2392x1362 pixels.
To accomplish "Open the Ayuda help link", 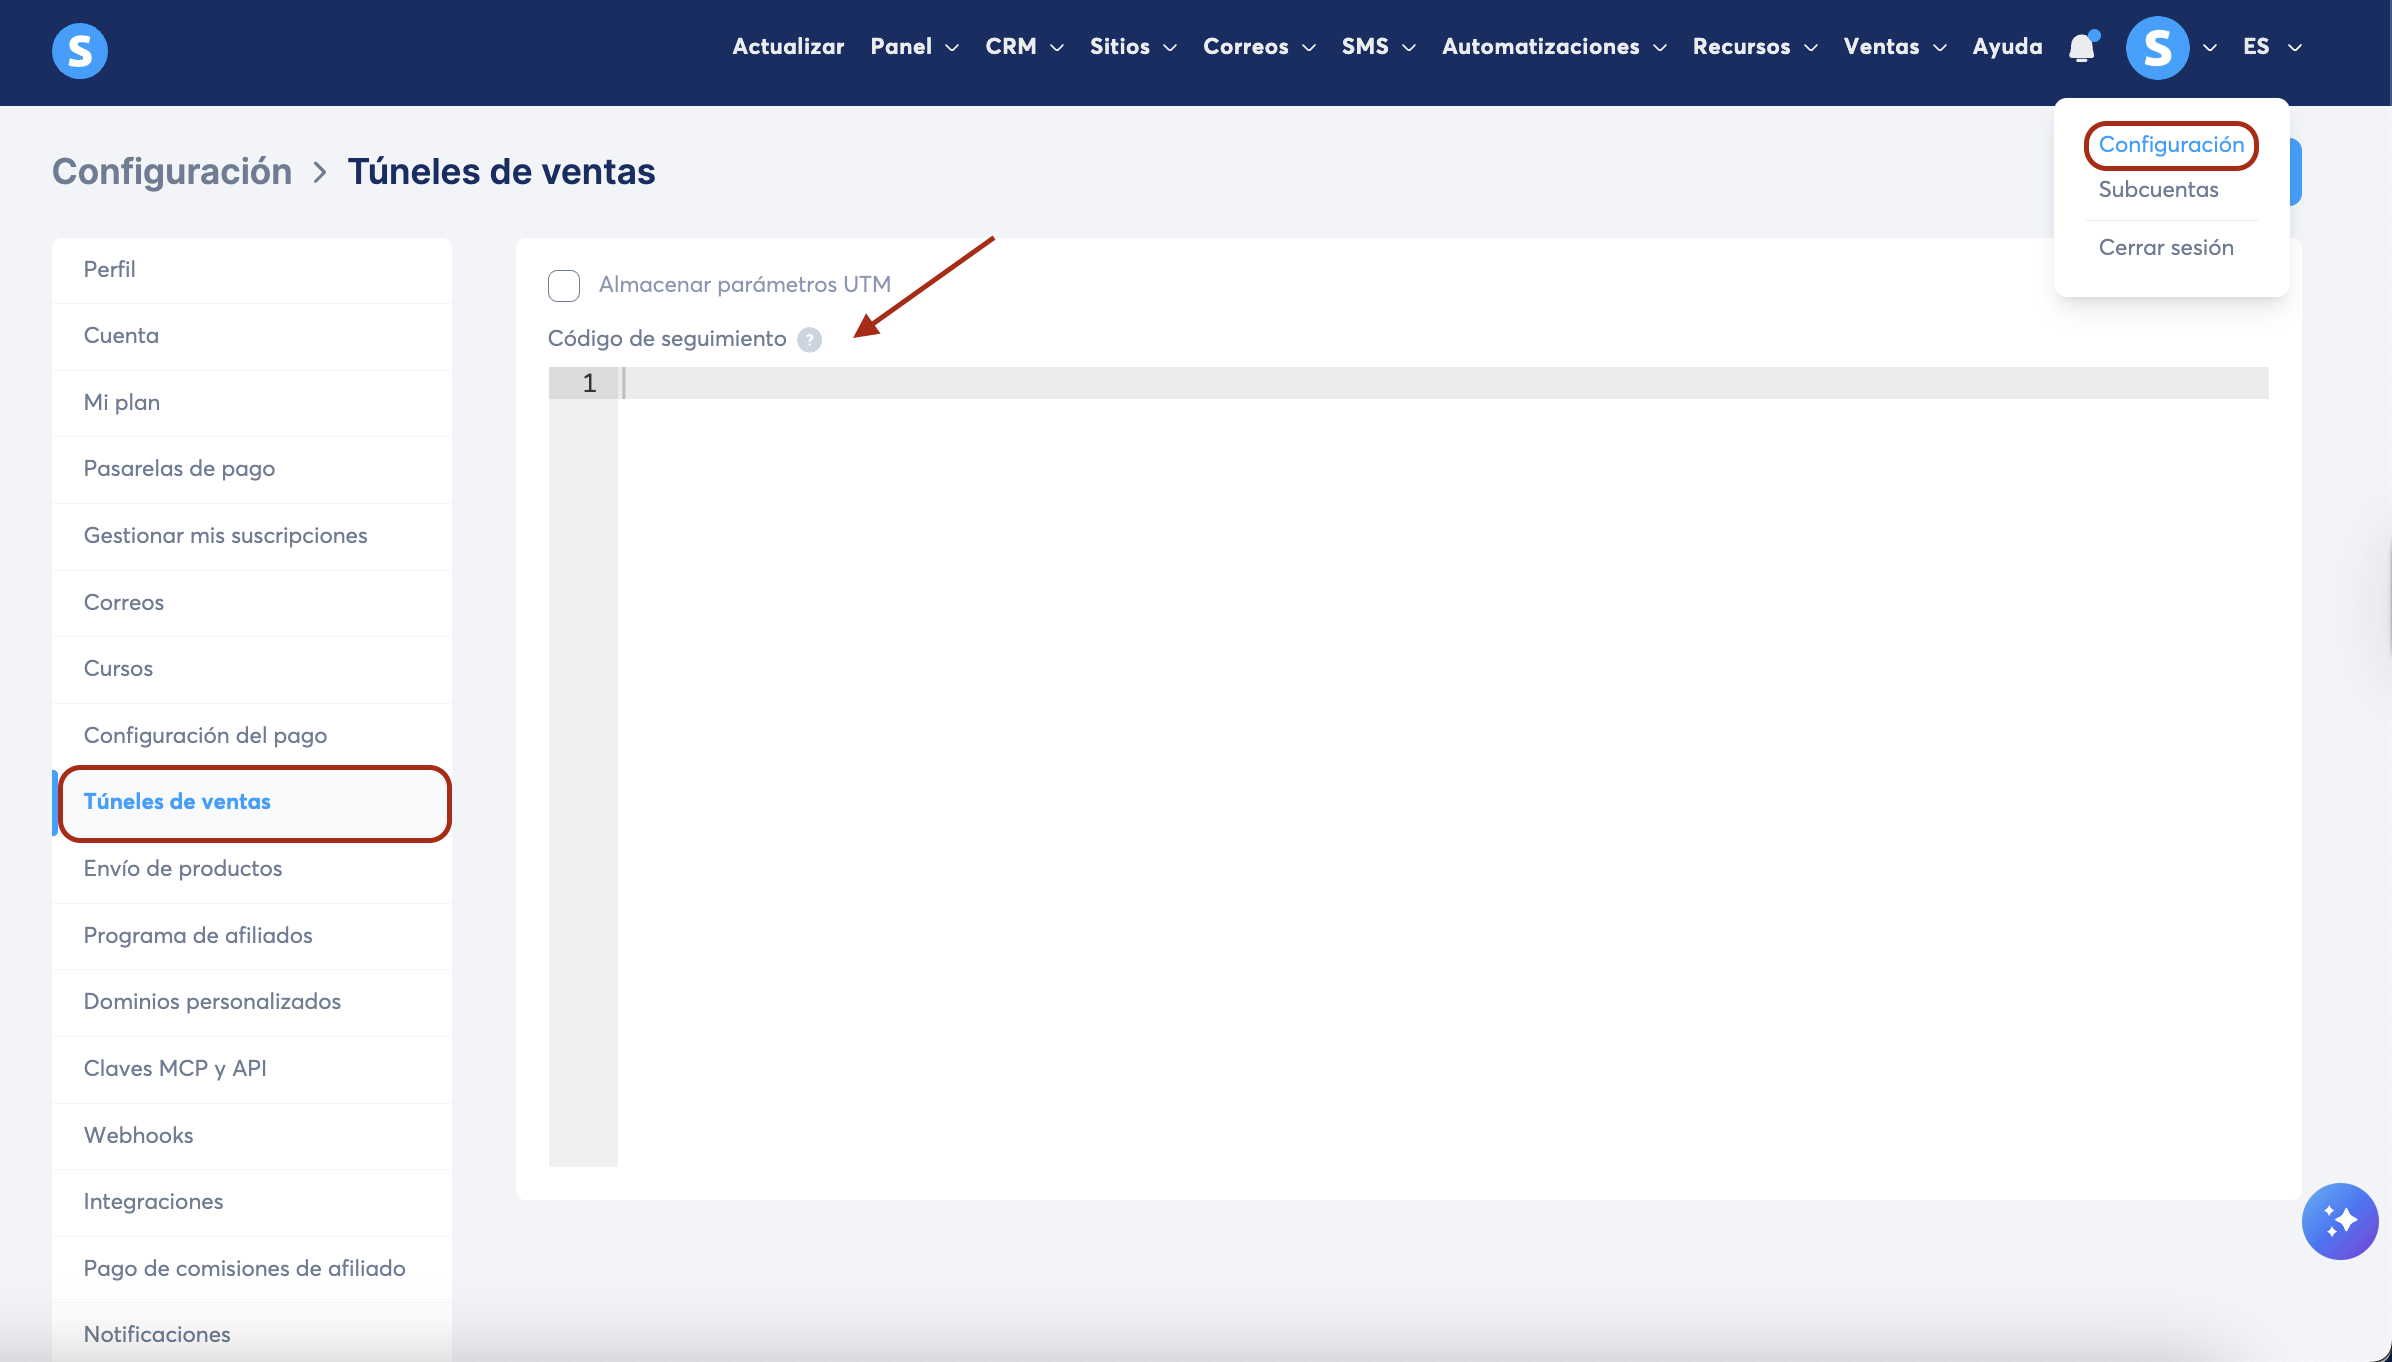I will pyautogui.click(x=2007, y=47).
